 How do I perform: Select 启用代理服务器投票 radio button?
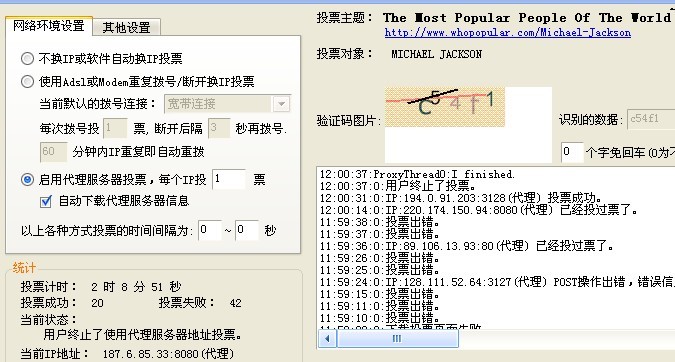pos(28,179)
